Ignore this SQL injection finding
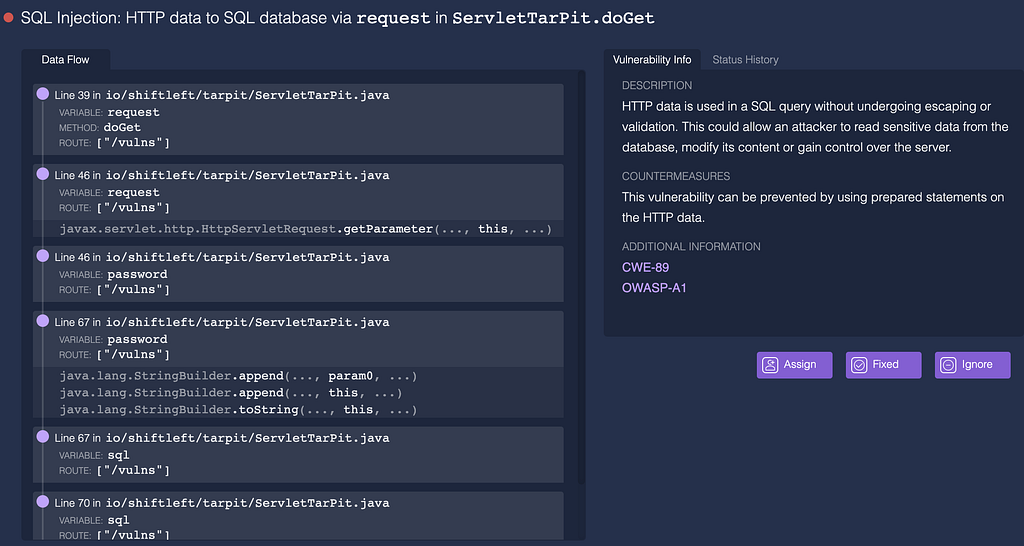The height and width of the screenshot is (546, 1024). point(972,365)
